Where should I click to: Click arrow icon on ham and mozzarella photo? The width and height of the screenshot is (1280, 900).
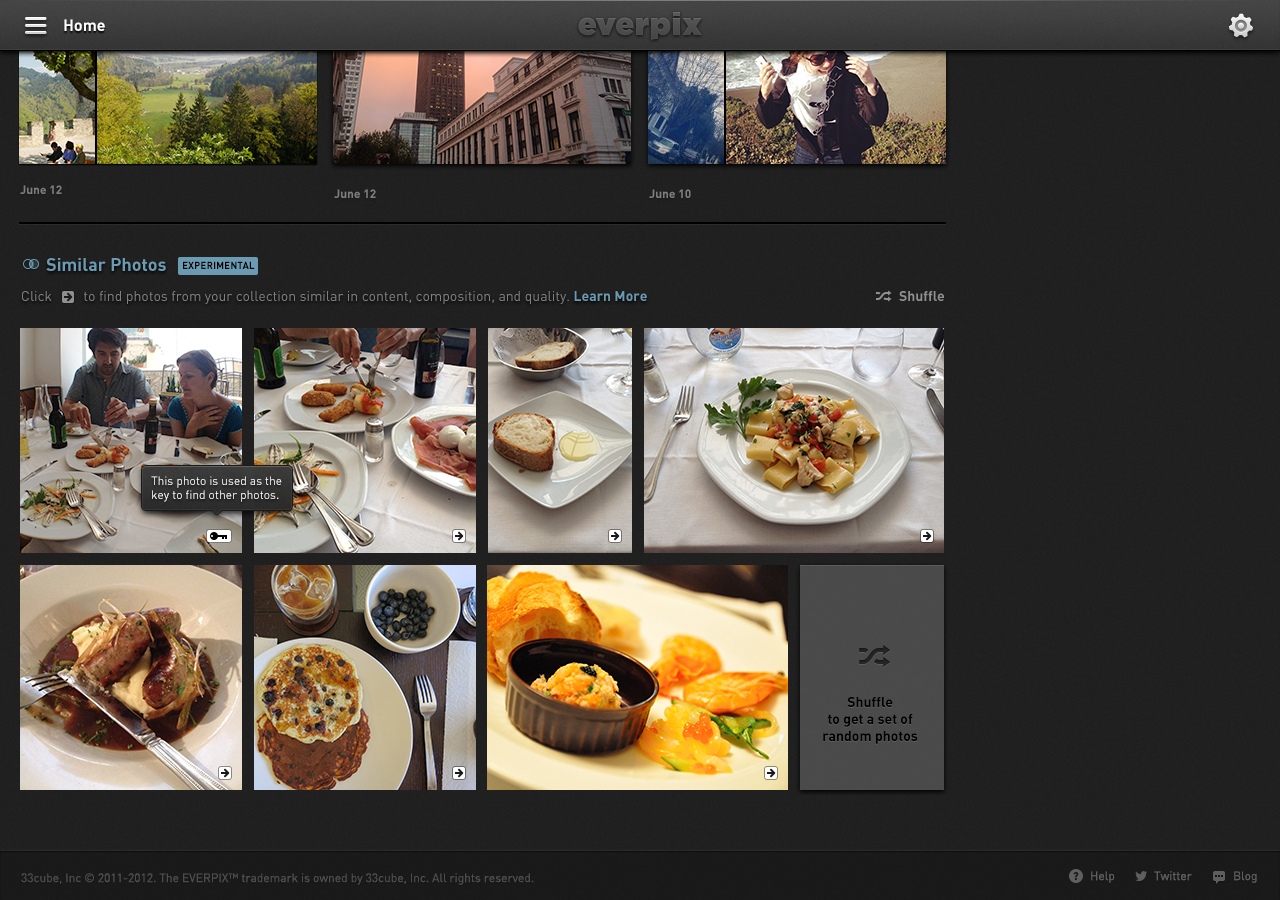point(459,536)
